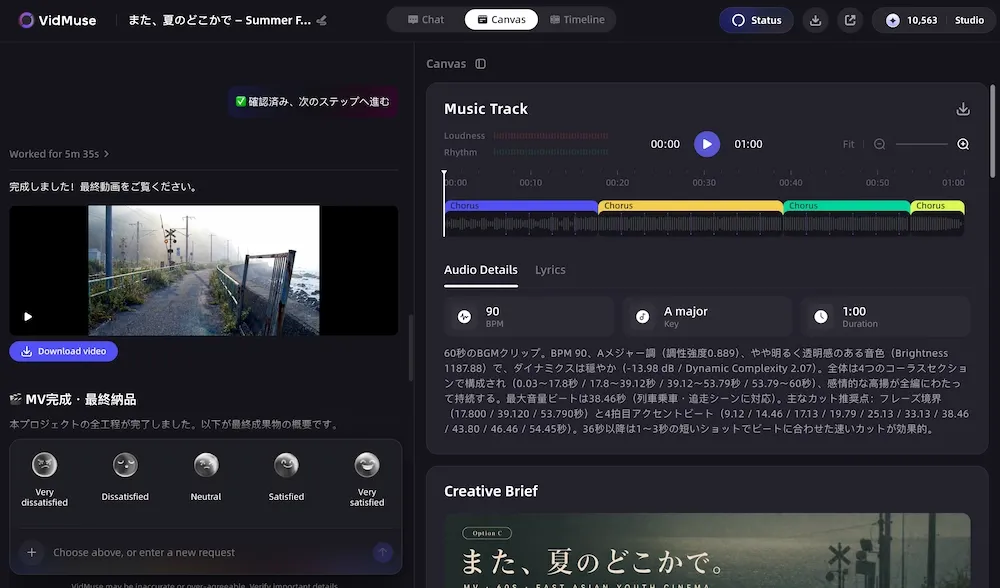Rate as Dissatisfied
The height and width of the screenshot is (588, 1000).
125,478
